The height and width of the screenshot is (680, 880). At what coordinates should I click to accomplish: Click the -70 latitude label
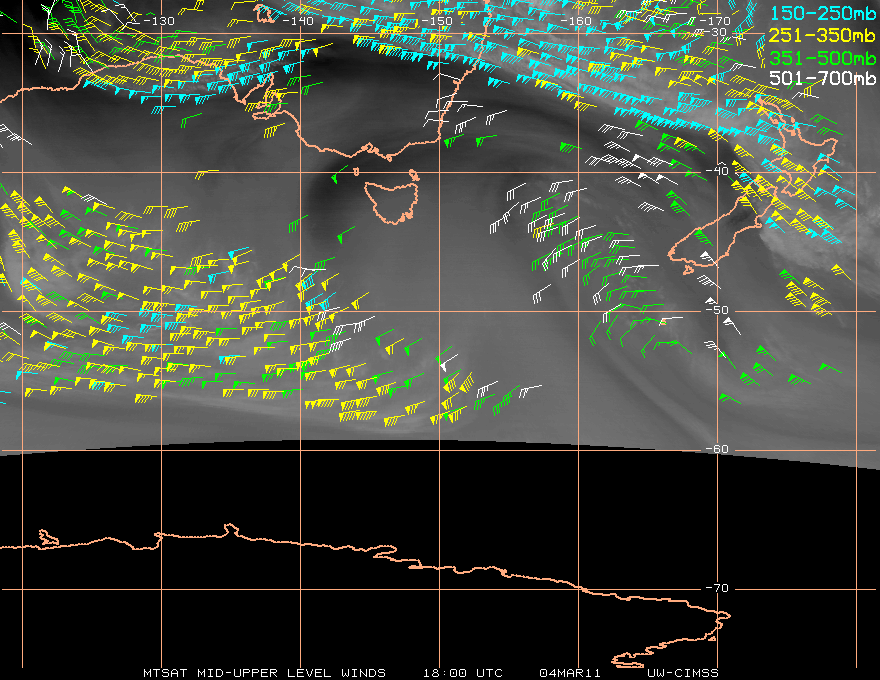[x=717, y=588]
